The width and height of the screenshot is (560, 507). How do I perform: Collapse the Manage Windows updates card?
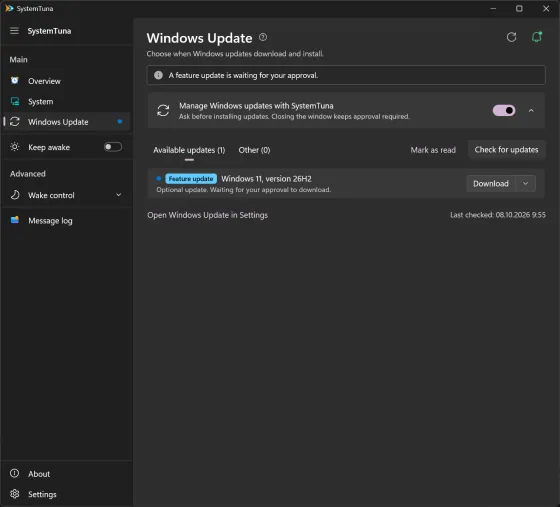pos(531,110)
